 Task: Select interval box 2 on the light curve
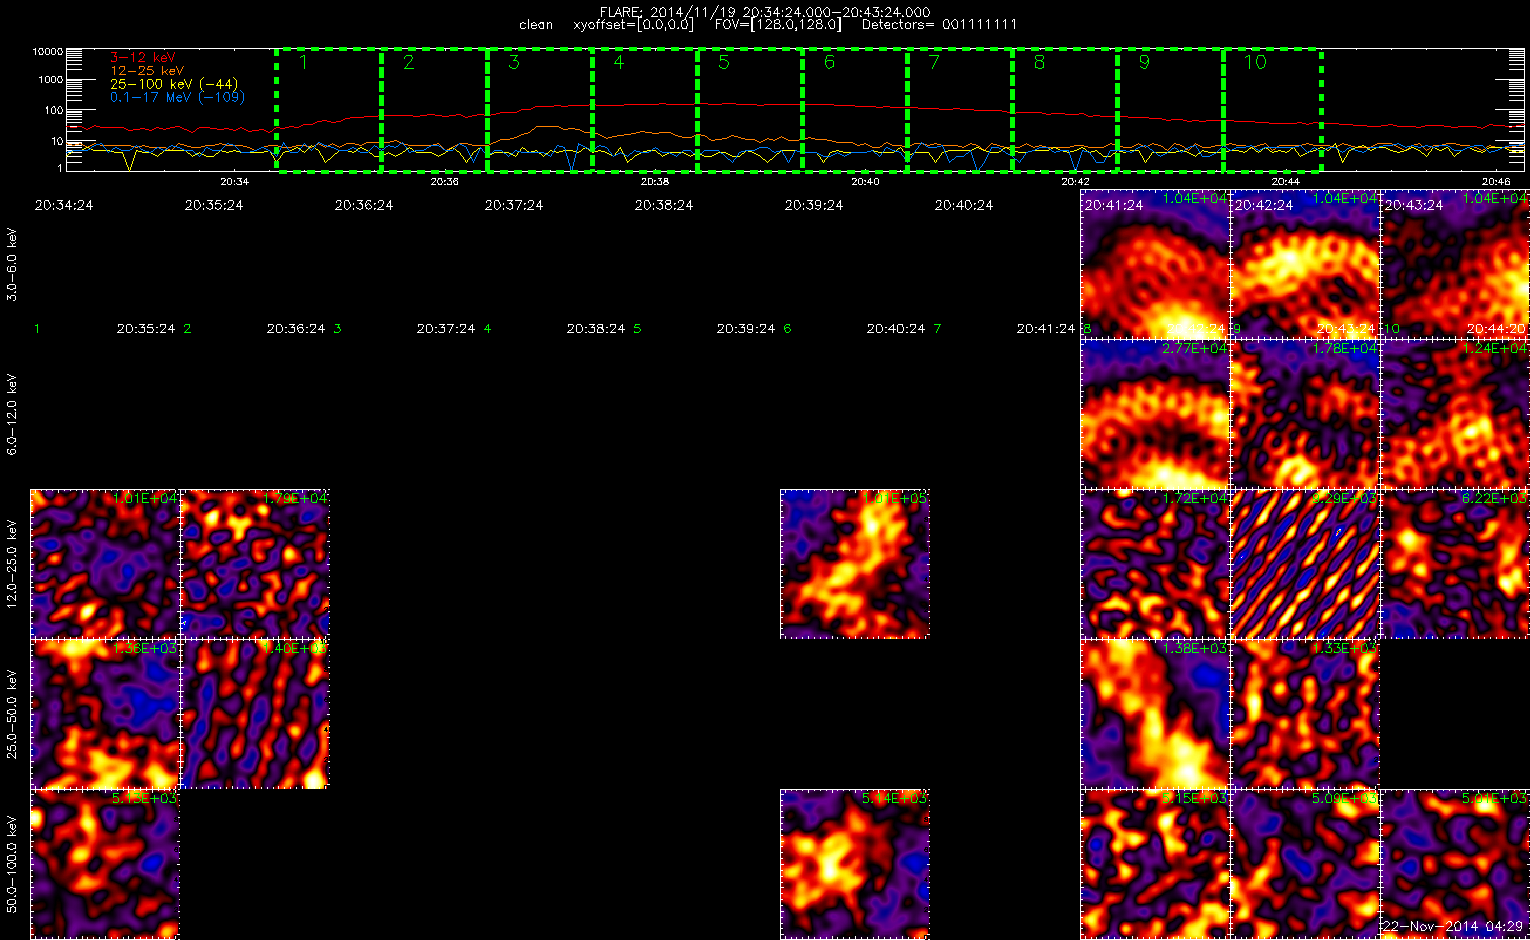click(x=434, y=110)
